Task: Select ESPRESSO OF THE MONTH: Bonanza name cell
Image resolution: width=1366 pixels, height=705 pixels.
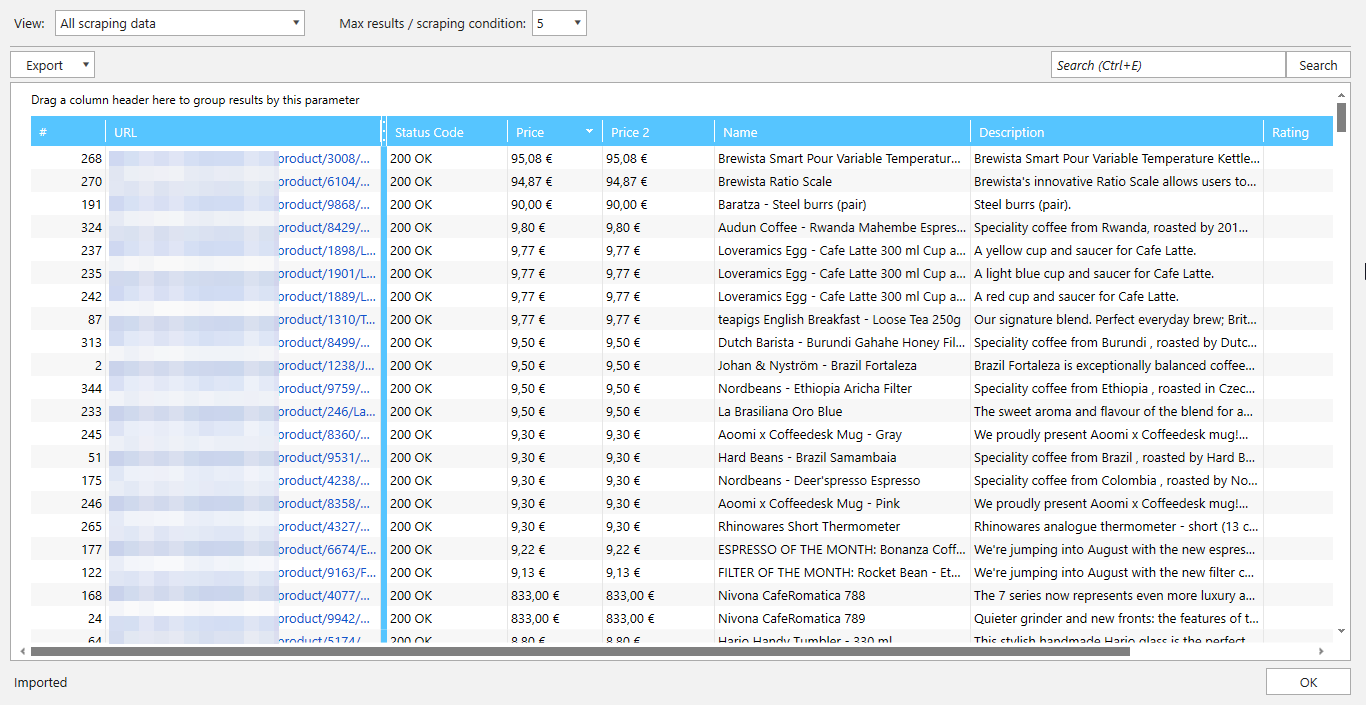Action: 842,549
